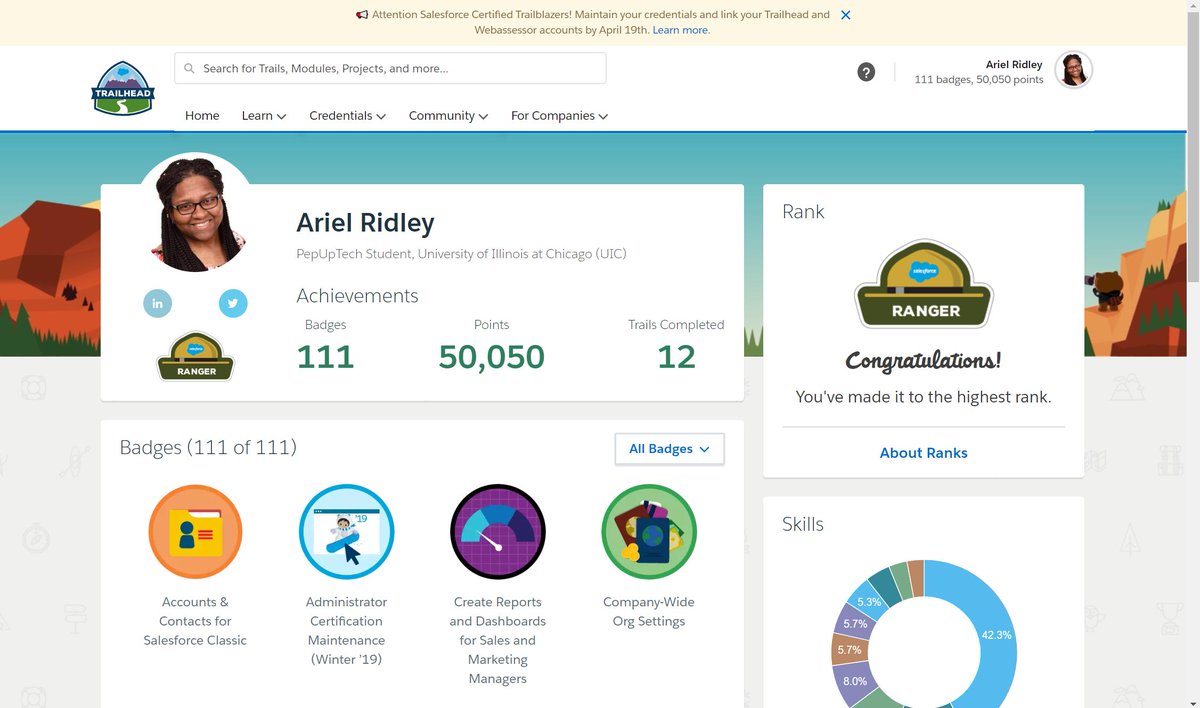The height and width of the screenshot is (708, 1200).
Task: Open Create Reports and Dashboards badge title
Action: point(498,640)
